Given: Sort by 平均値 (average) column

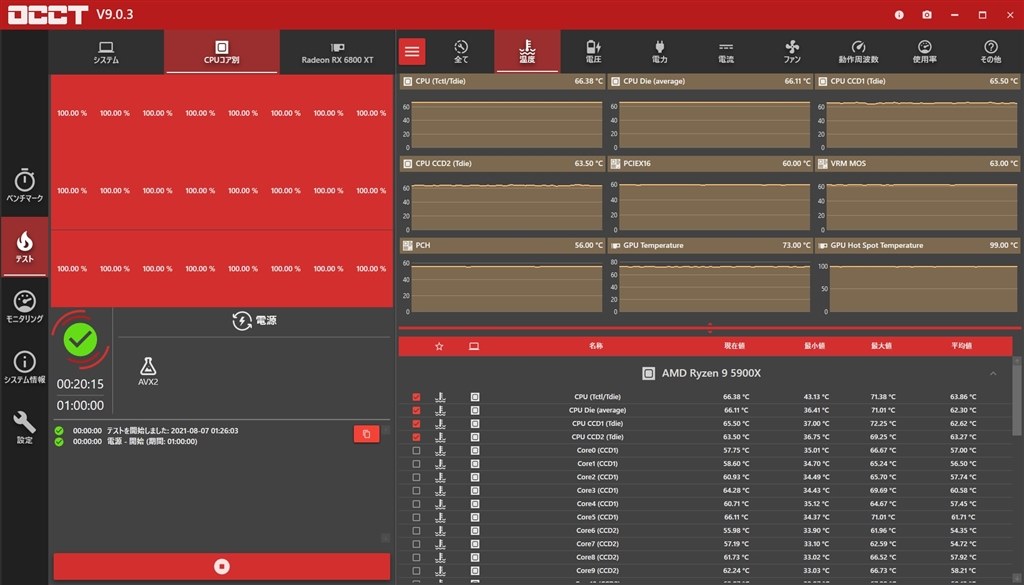Looking at the screenshot, I should [961, 346].
